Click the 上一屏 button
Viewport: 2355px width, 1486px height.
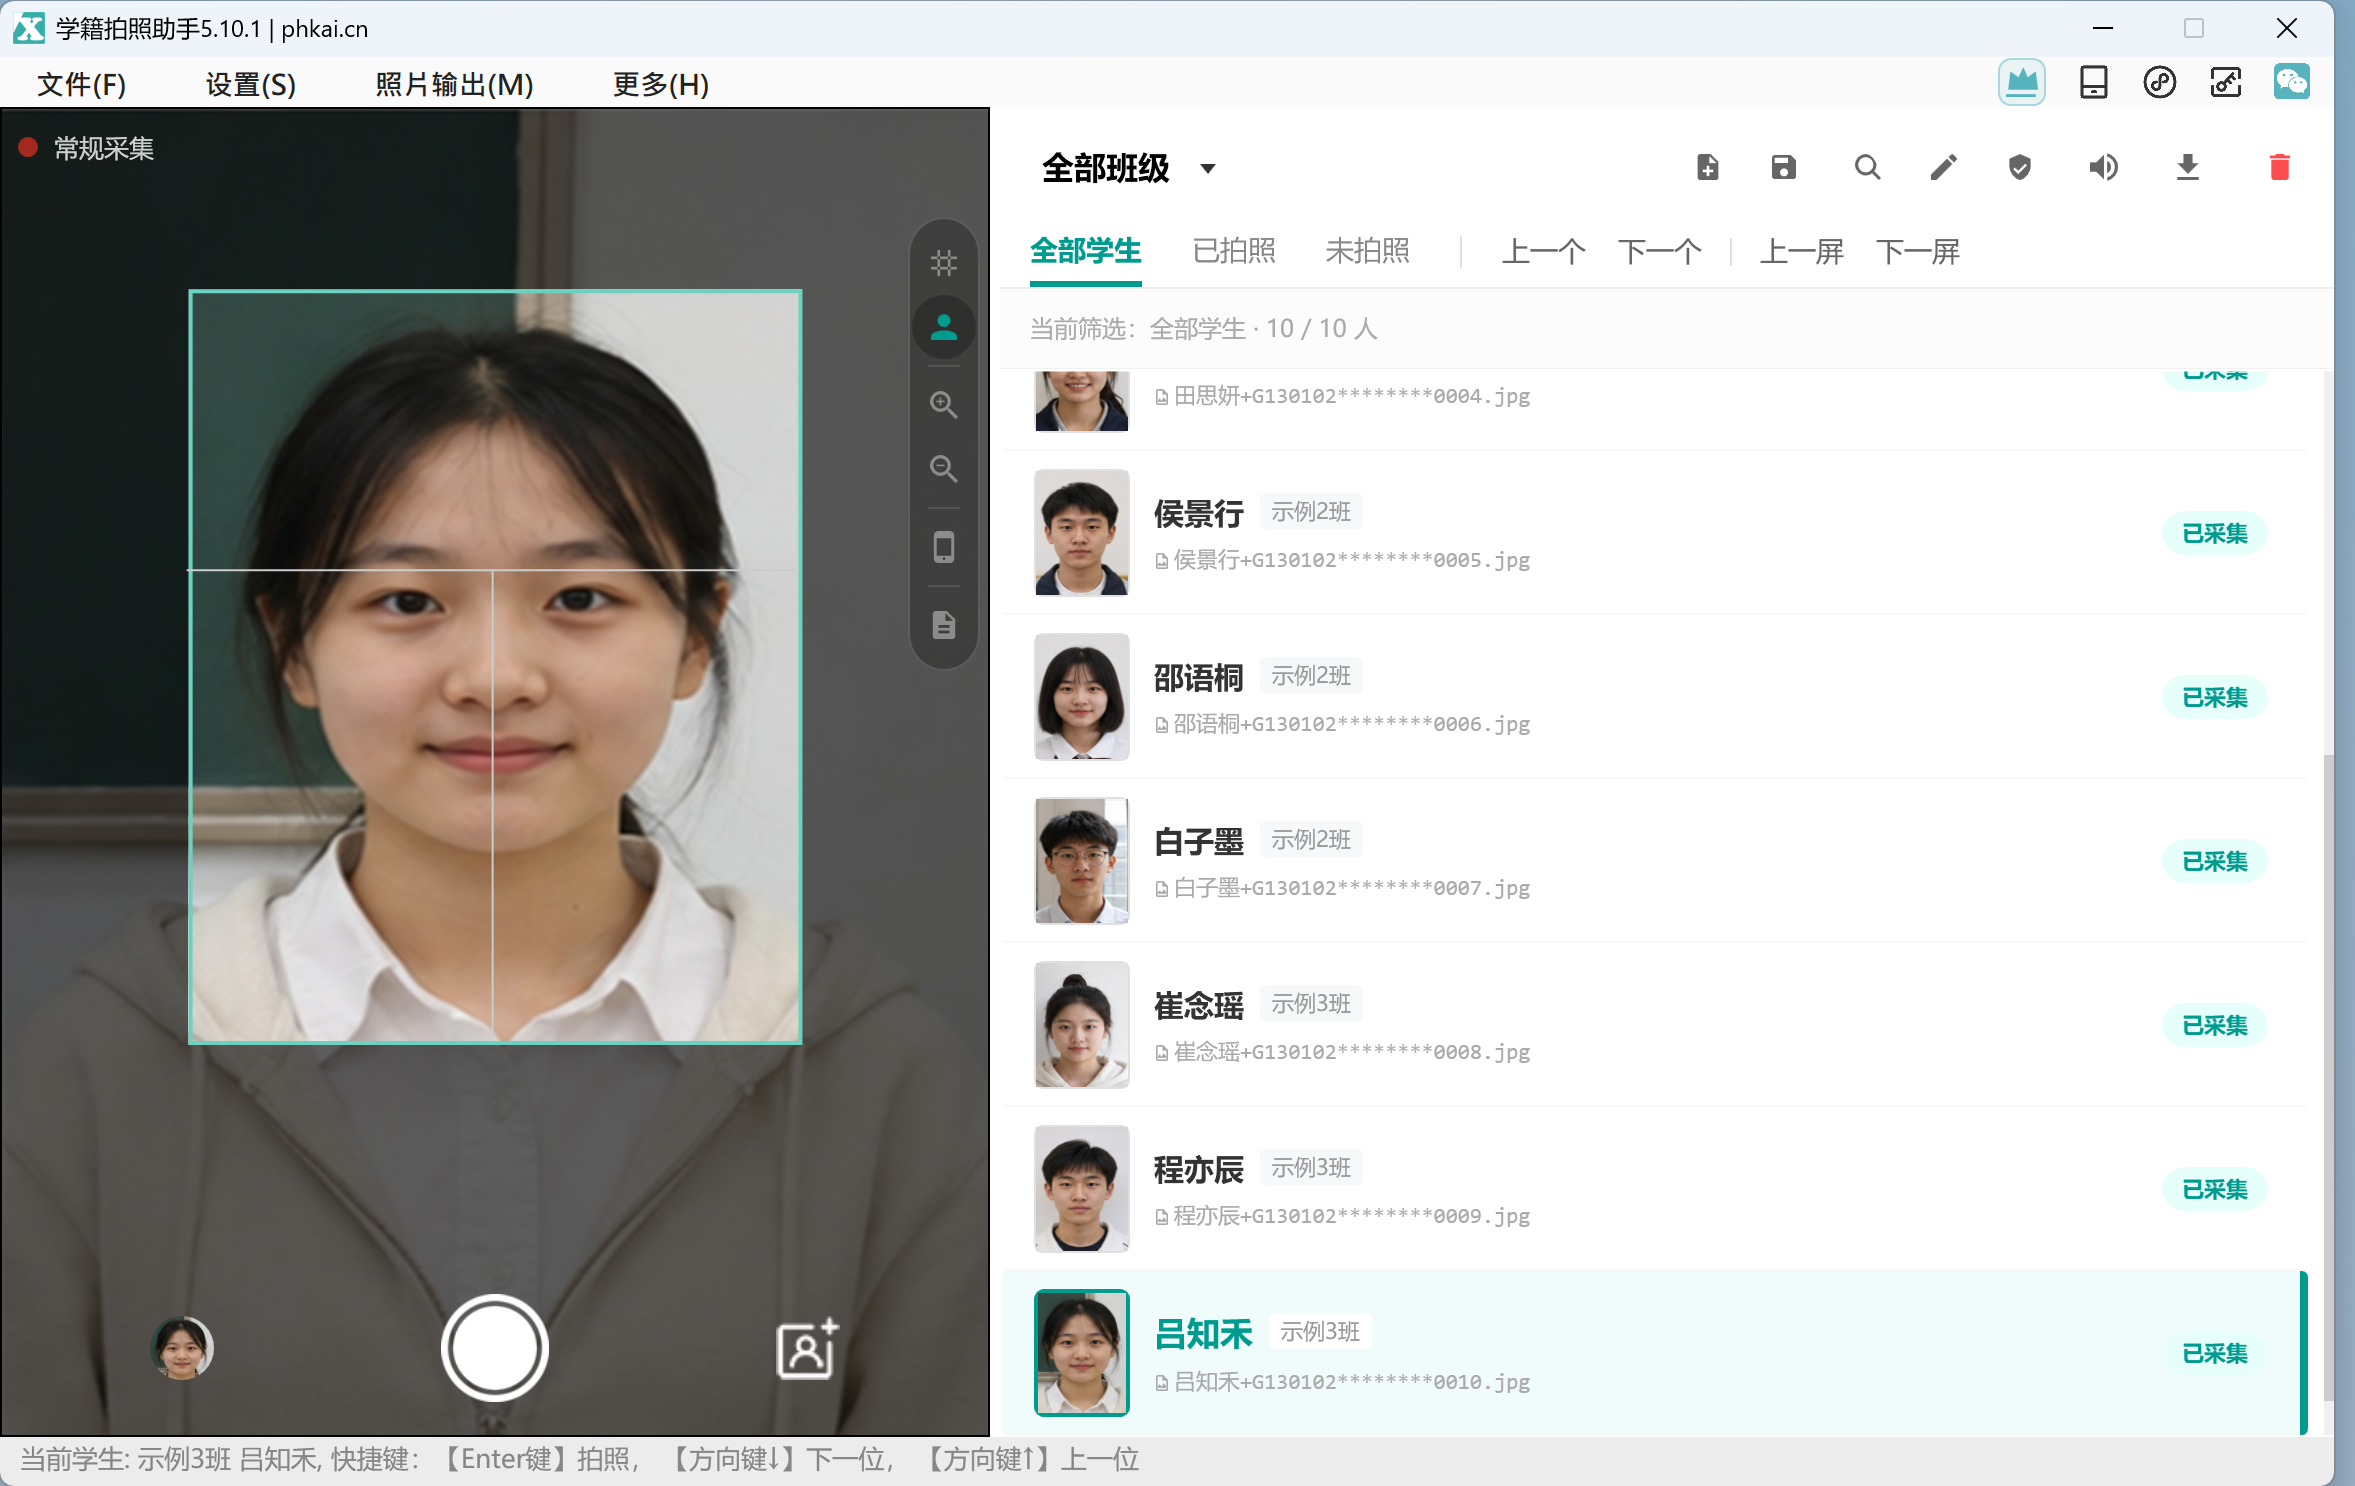(1802, 251)
